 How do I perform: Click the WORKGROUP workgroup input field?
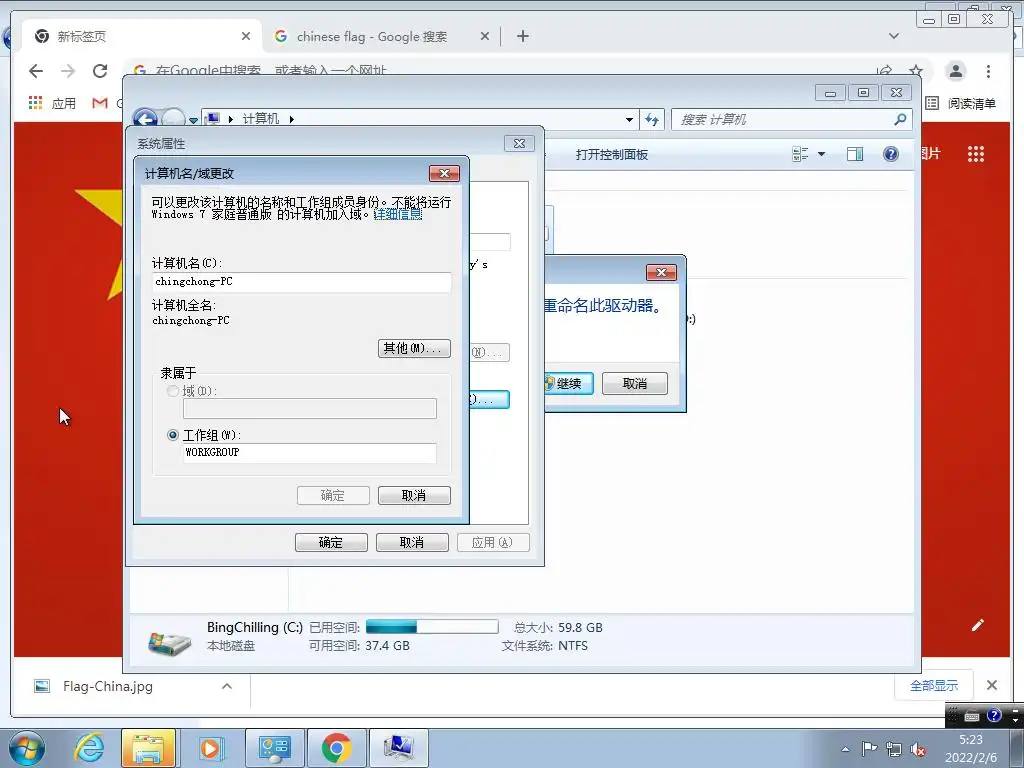click(310, 453)
